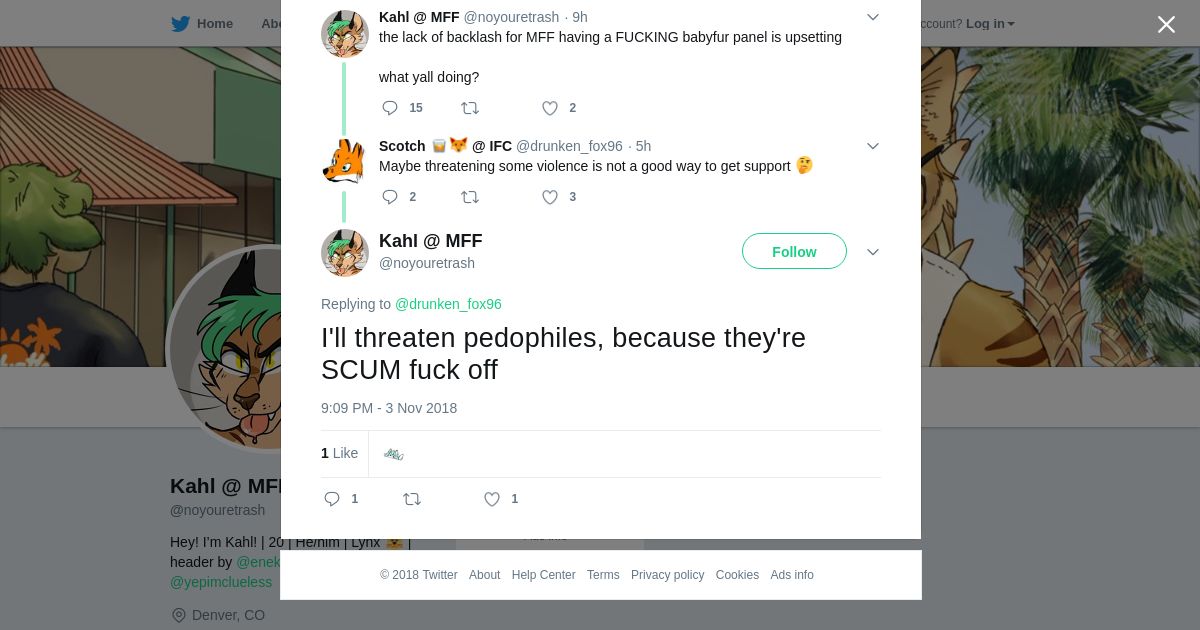Like Kahl's first tweet in thread

tap(549, 108)
